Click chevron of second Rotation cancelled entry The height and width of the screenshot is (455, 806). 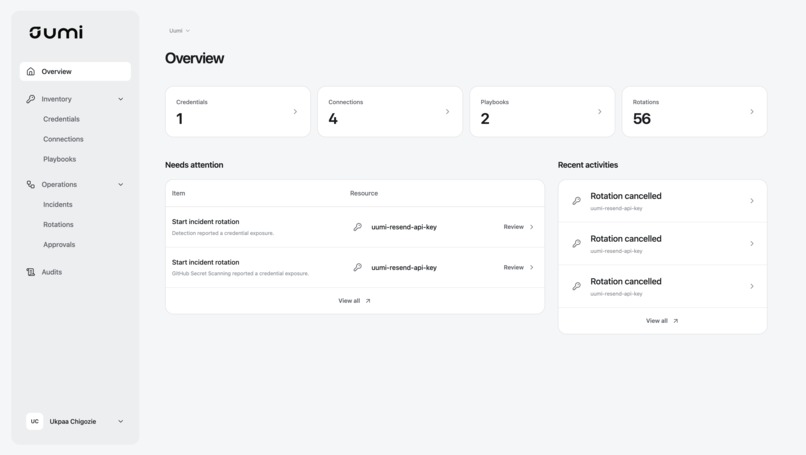point(752,244)
